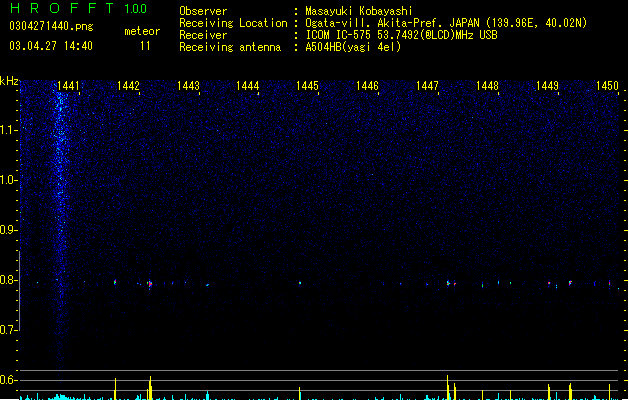
Task: Select the 1444 time marker
Action: [x=248, y=86]
